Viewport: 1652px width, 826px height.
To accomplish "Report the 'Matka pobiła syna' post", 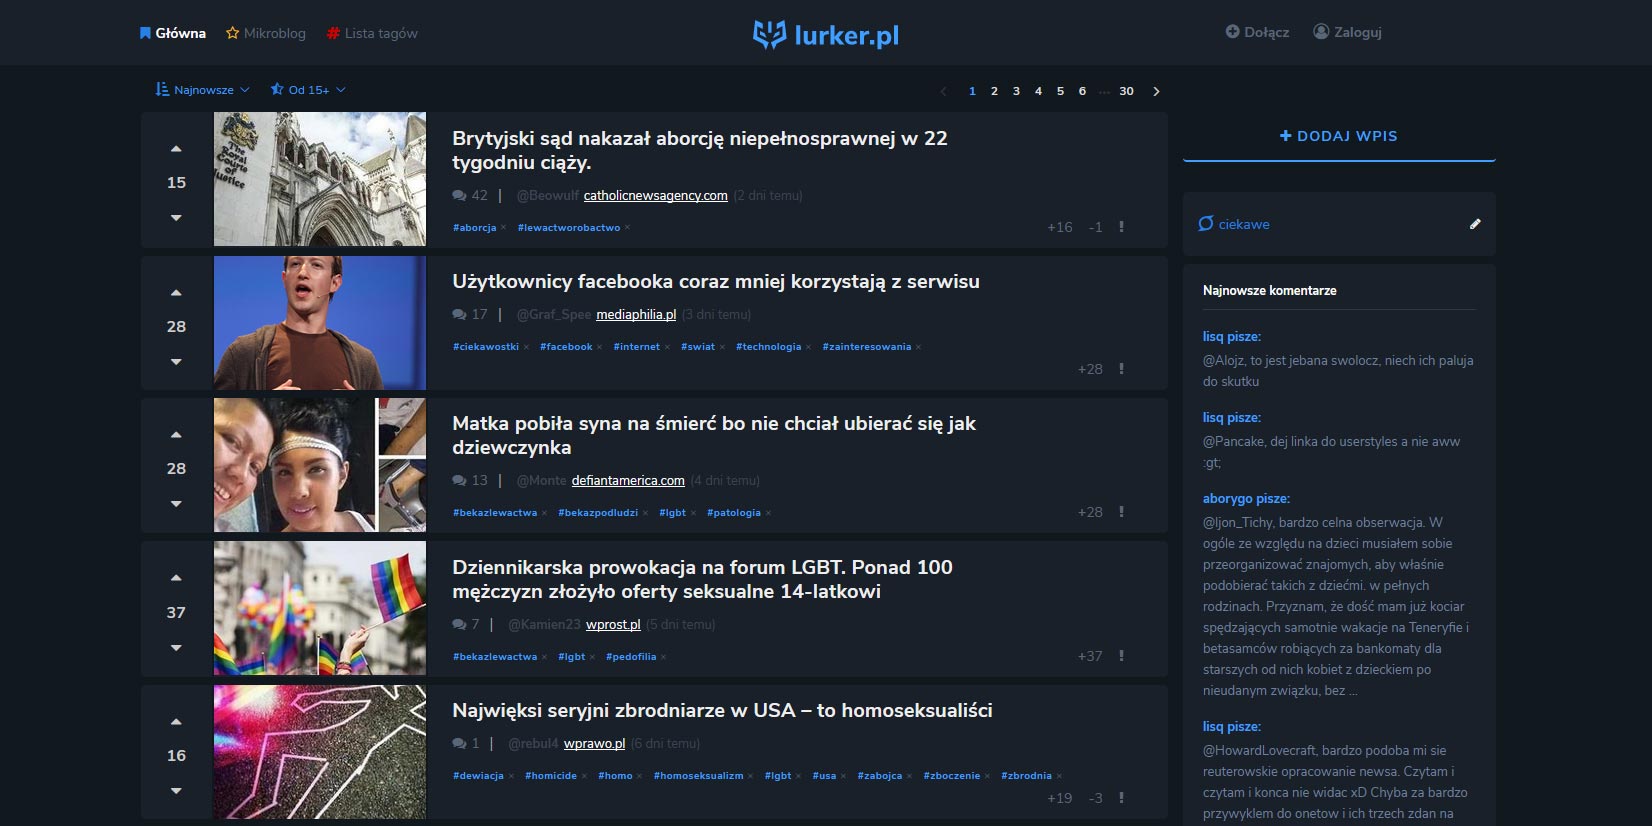I will click(1121, 512).
